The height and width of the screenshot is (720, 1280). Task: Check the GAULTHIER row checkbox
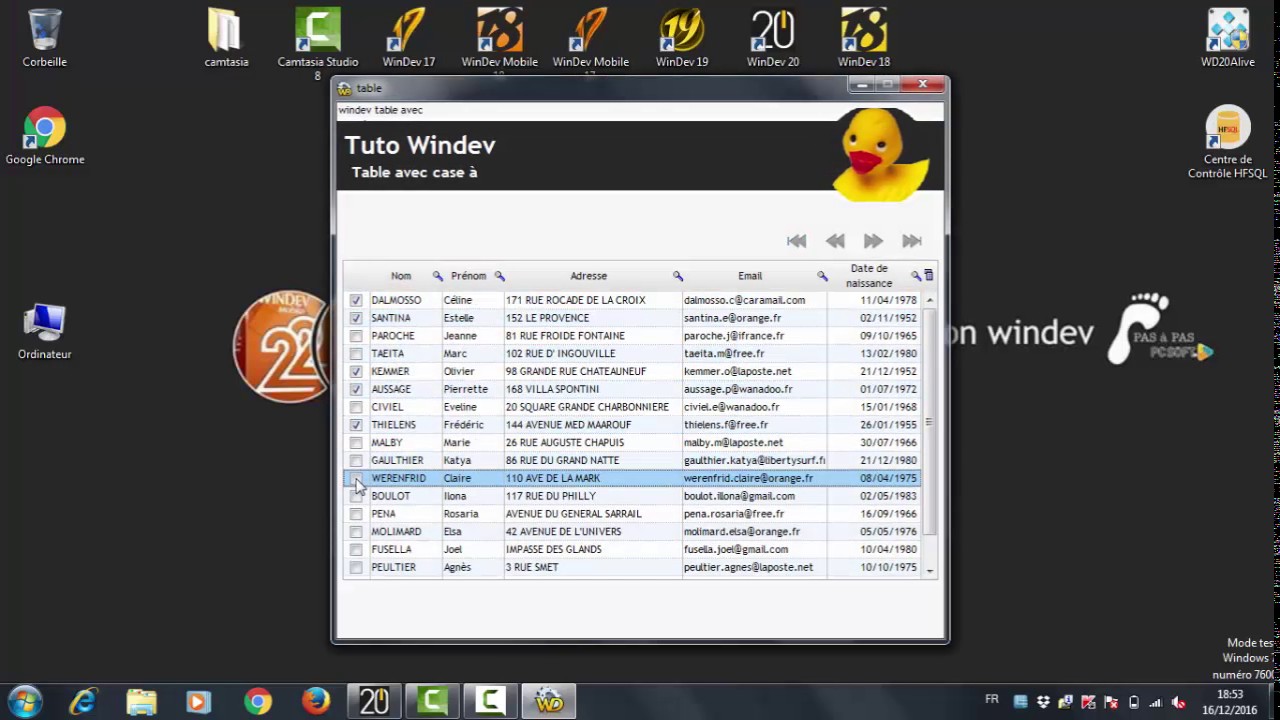tap(356, 460)
